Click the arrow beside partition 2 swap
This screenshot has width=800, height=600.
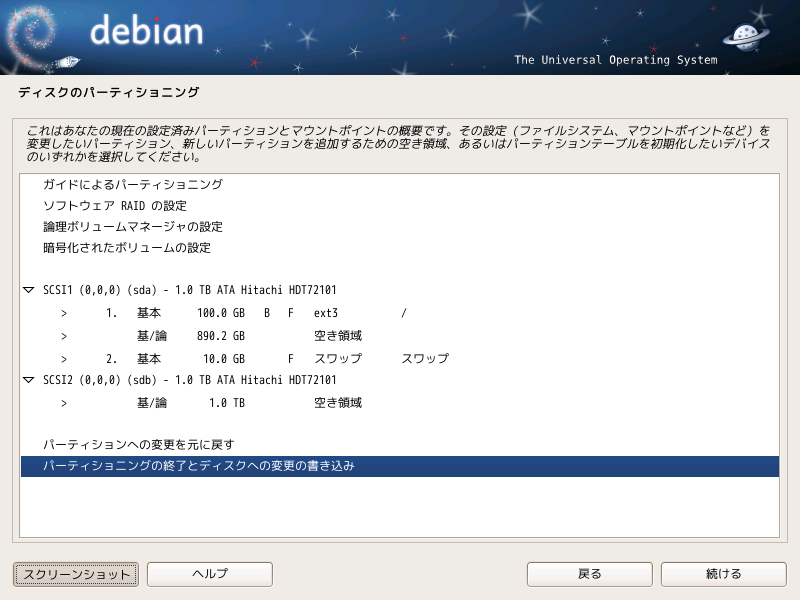tap(64, 359)
